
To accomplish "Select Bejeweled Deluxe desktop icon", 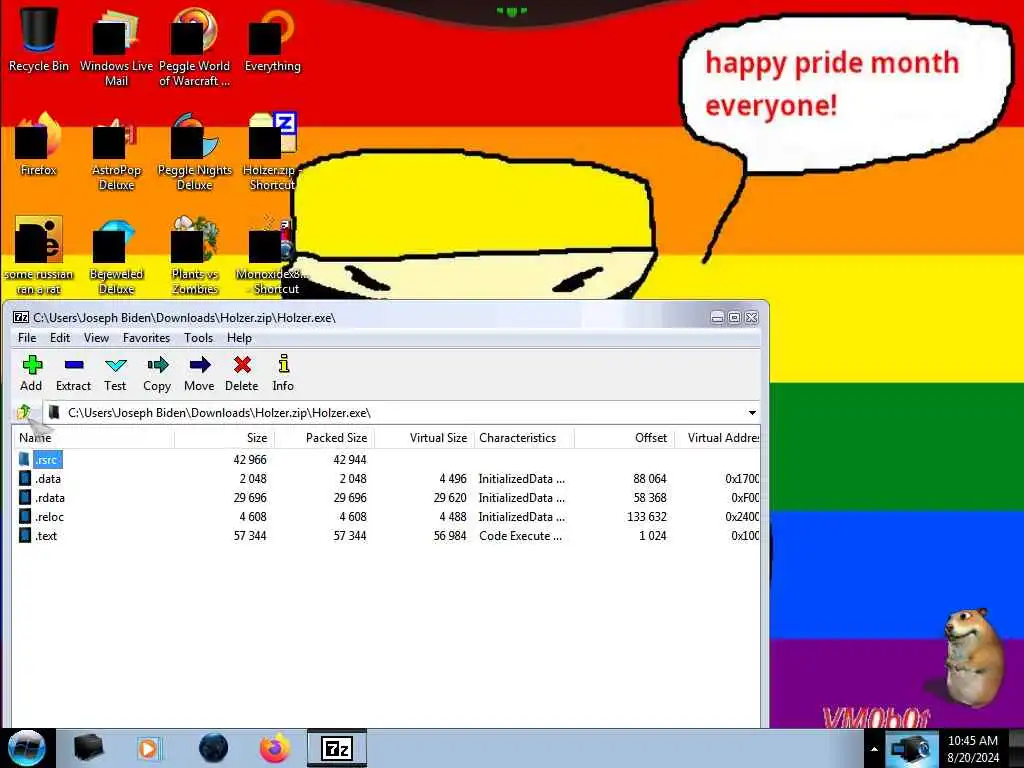I will tap(116, 255).
